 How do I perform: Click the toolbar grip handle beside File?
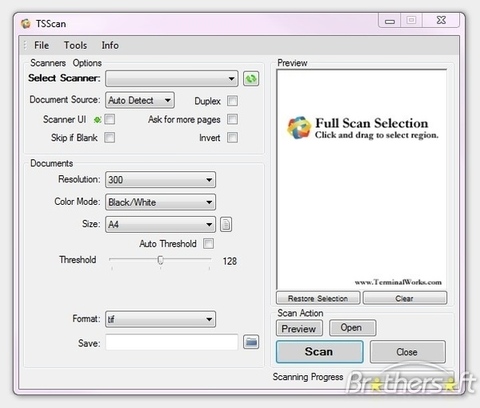tap(25, 45)
